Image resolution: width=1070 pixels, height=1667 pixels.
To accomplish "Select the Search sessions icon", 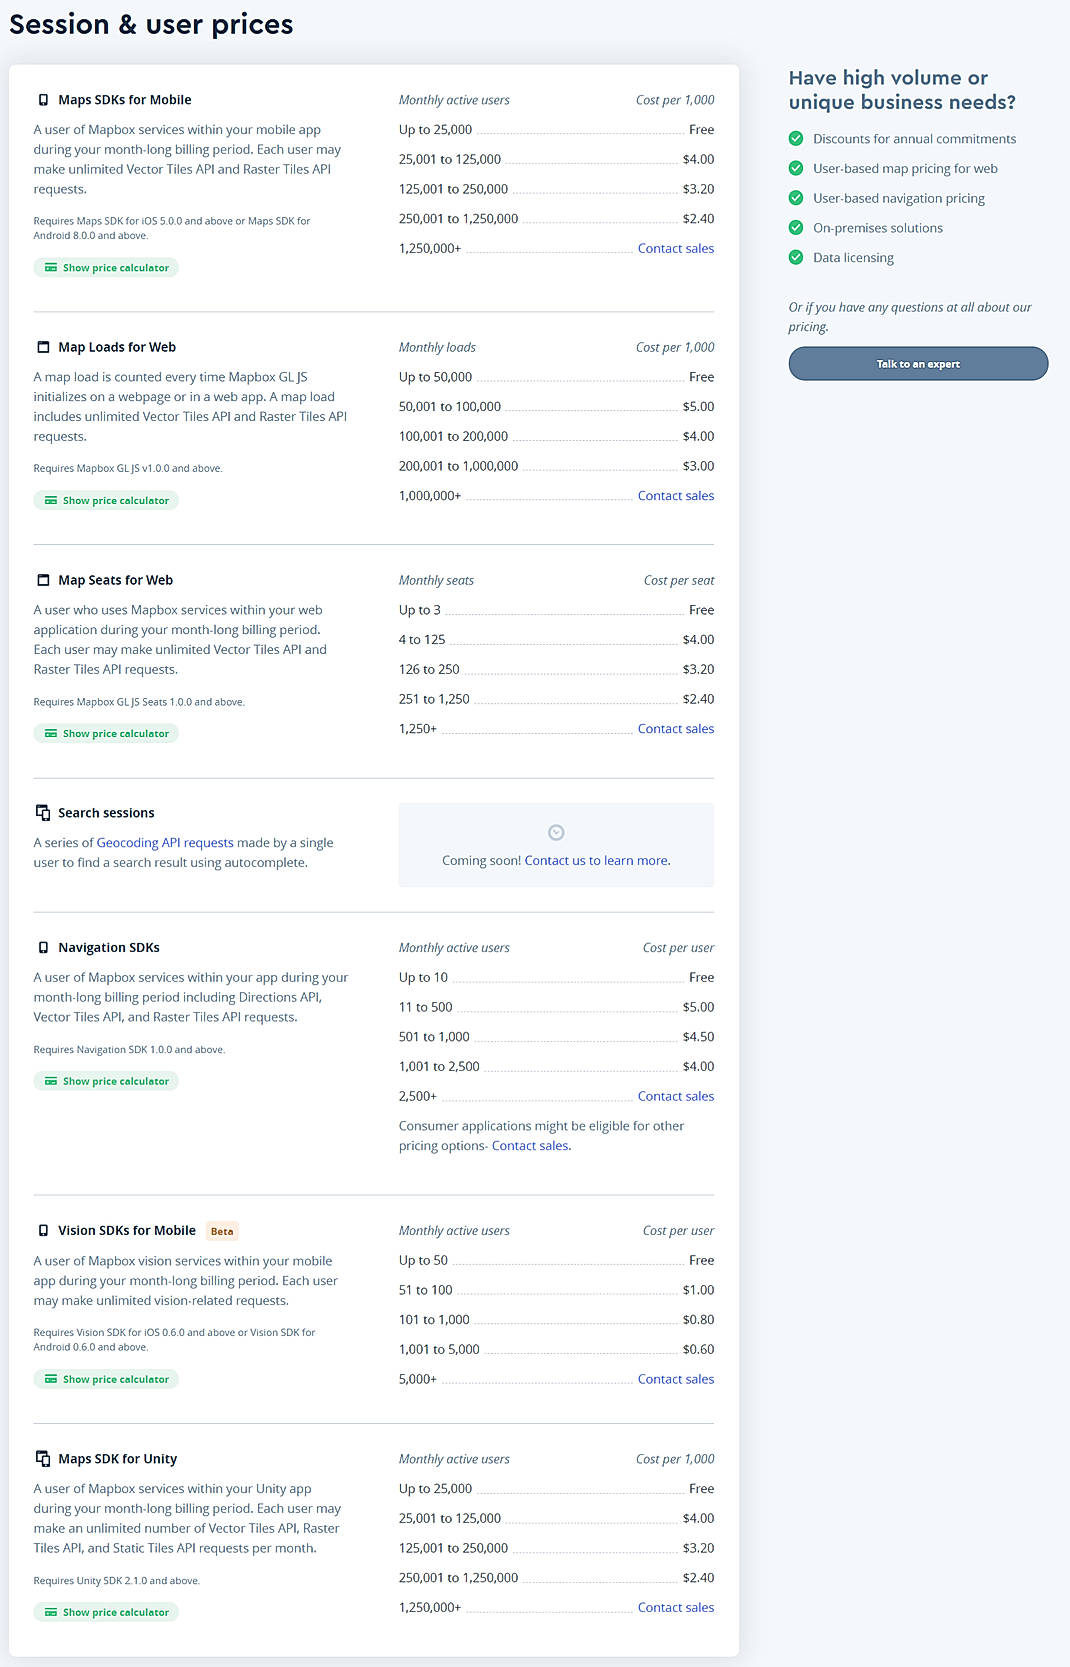I will [44, 812].
